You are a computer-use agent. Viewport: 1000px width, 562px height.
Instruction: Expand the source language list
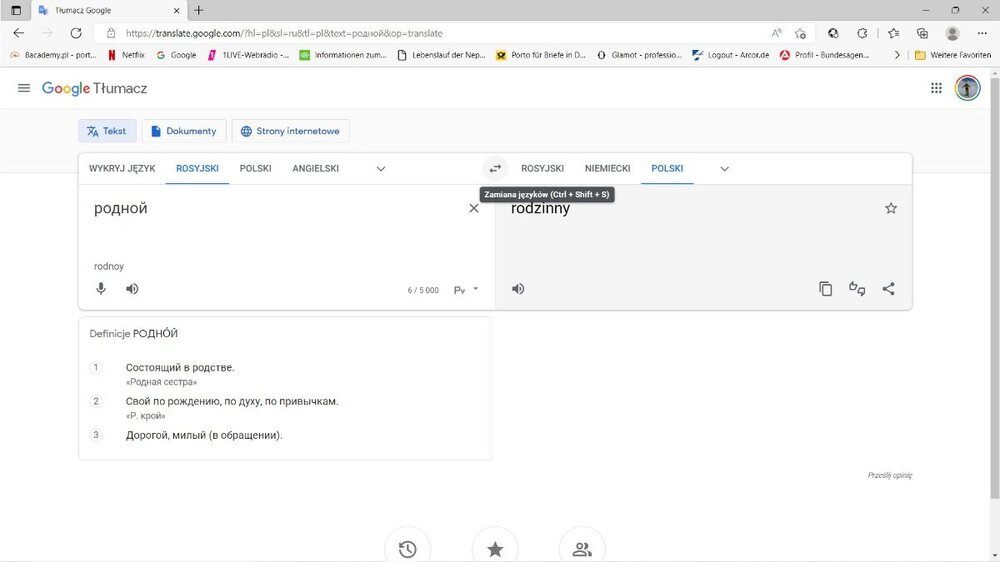pyautogui.click(x=381, y=169)
